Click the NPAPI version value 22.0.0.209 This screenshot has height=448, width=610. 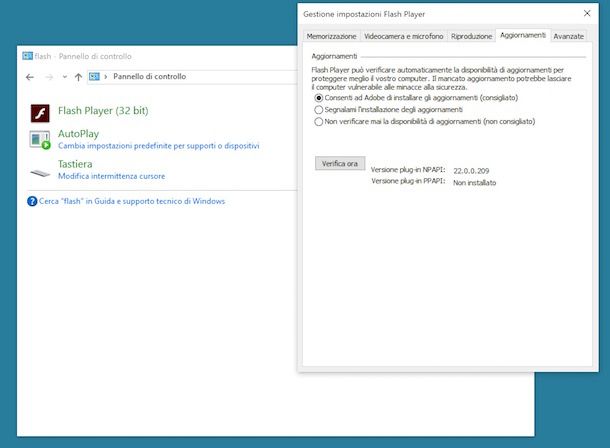471,171
